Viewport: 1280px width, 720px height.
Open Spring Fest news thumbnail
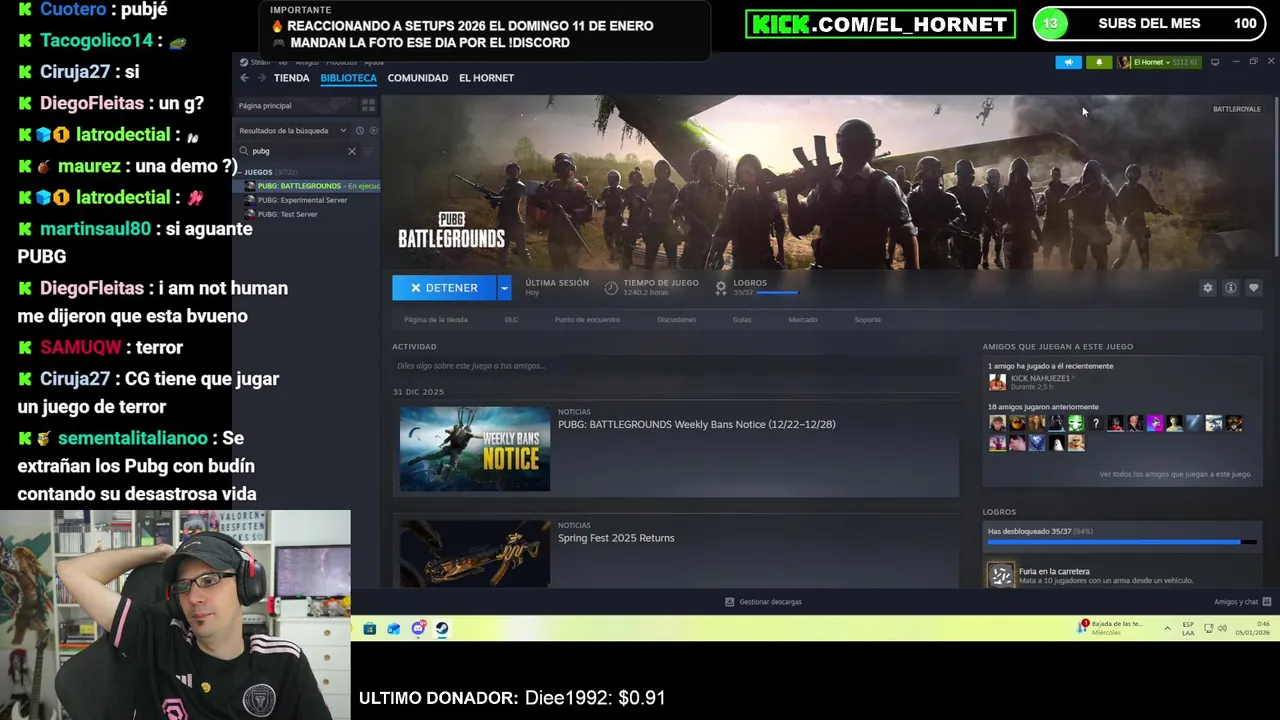point(475,553)
